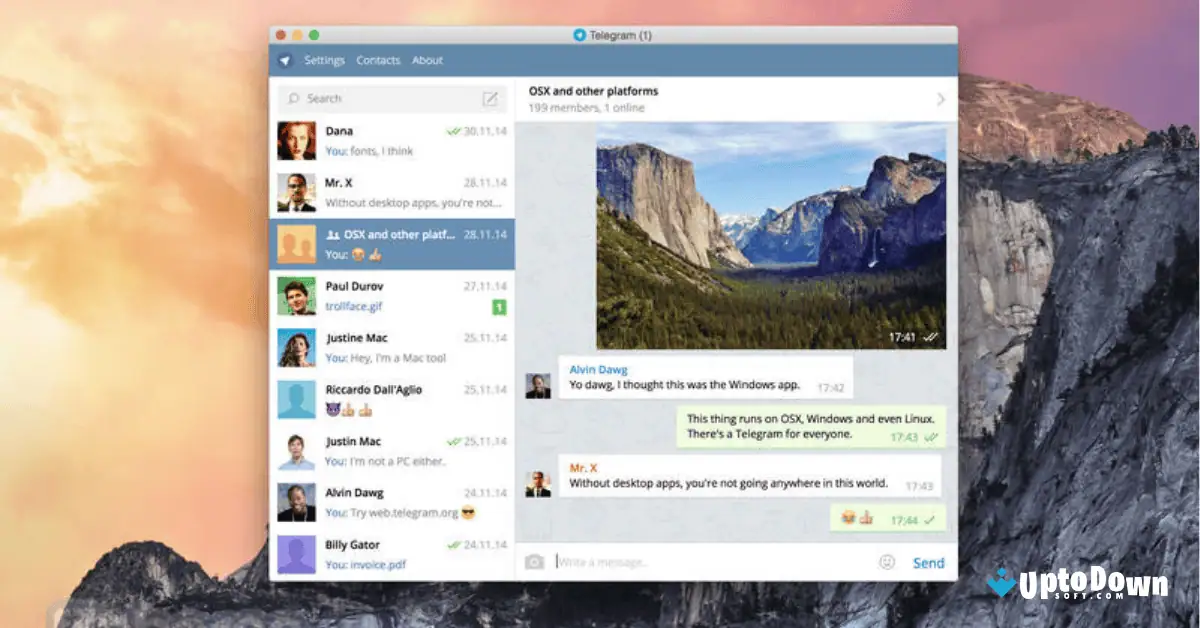
Task: Click Alvin Dawg's avatar next to his message
Action: click(537, 383)
